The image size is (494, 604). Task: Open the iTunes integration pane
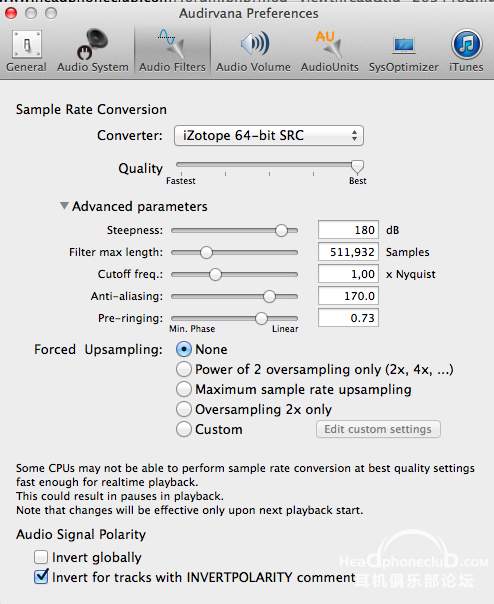(x=466, y=51)
